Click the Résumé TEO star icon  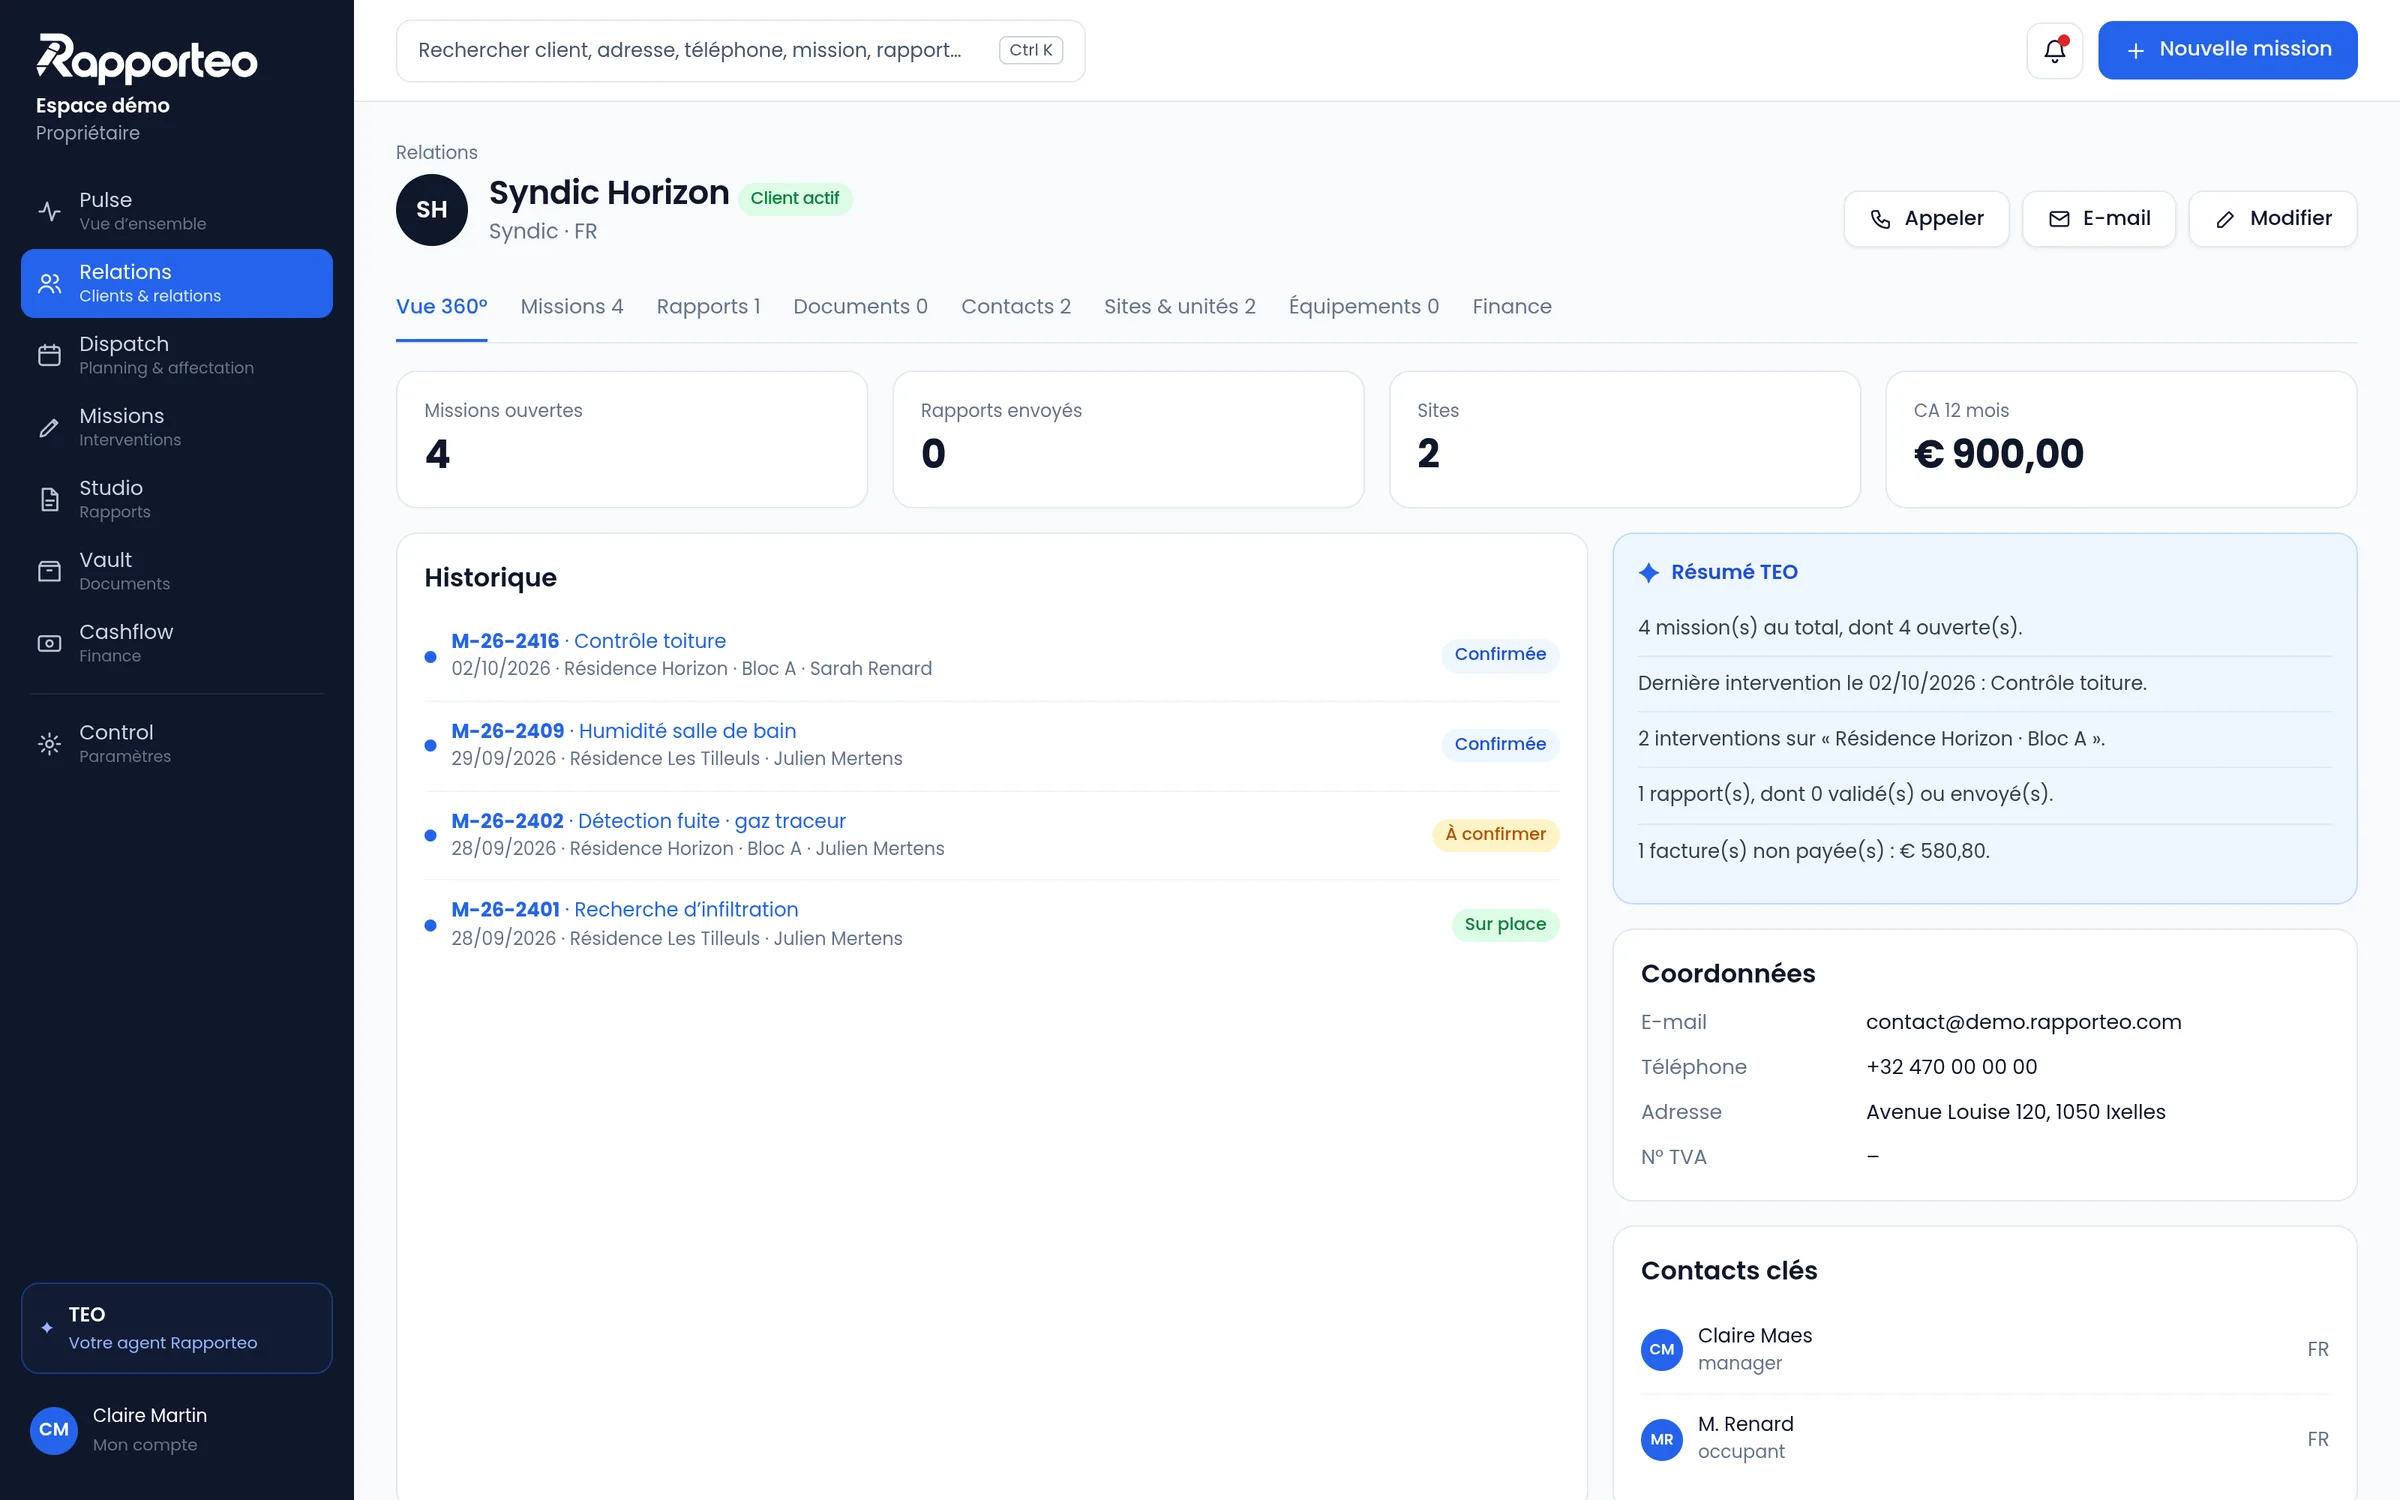click(1649, 572)
